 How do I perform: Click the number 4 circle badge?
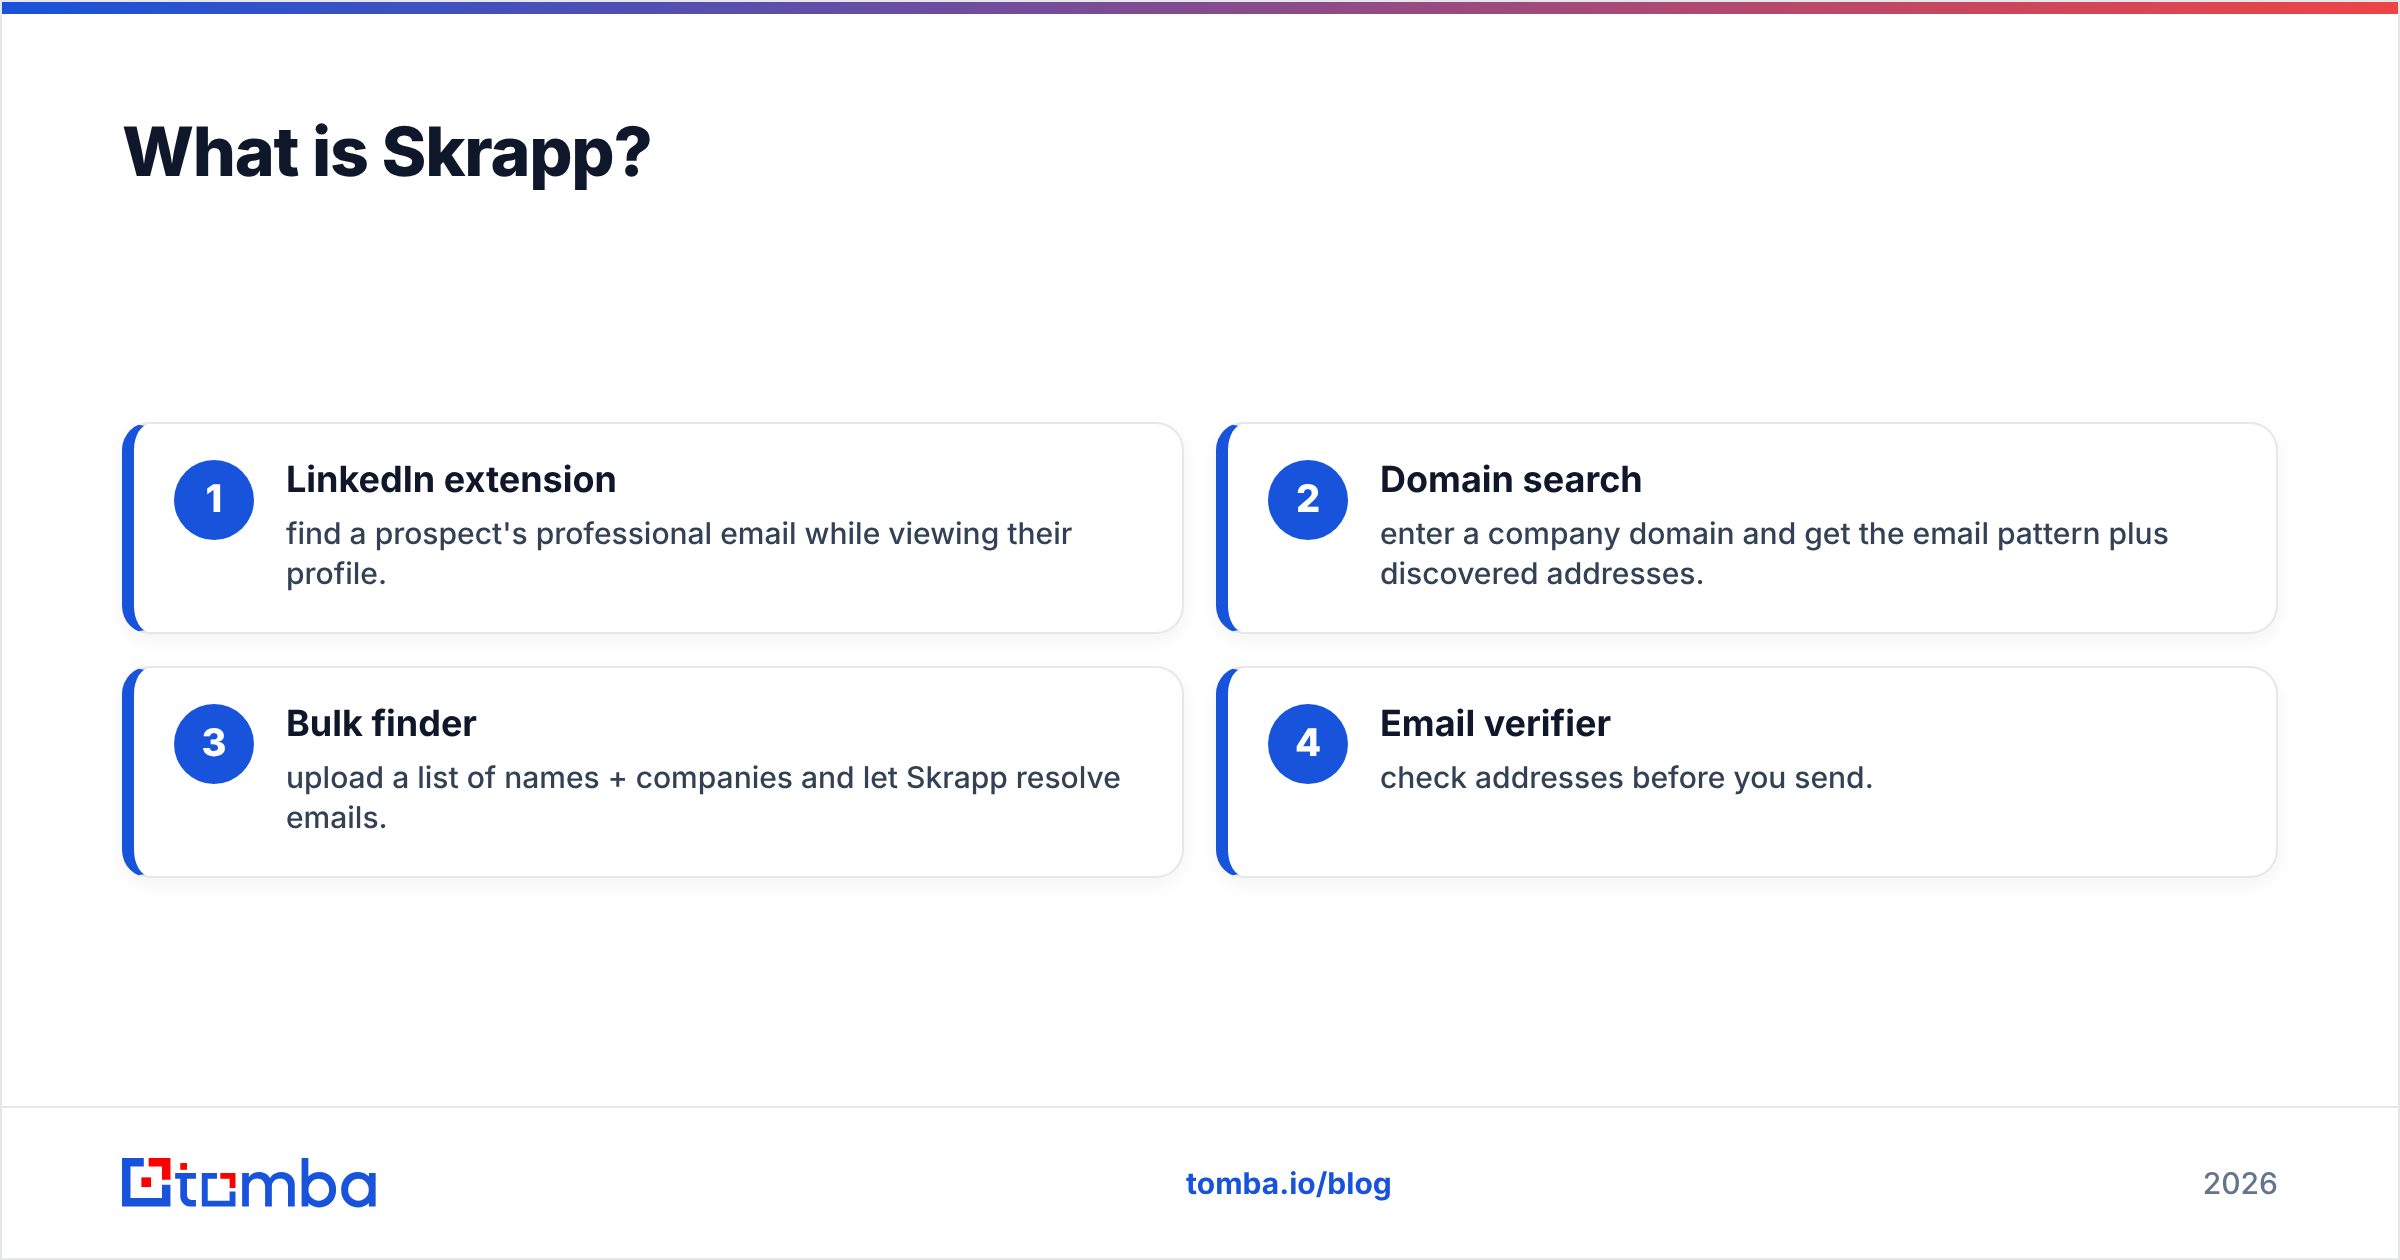pyautogui.click(x=1308, y=744)
